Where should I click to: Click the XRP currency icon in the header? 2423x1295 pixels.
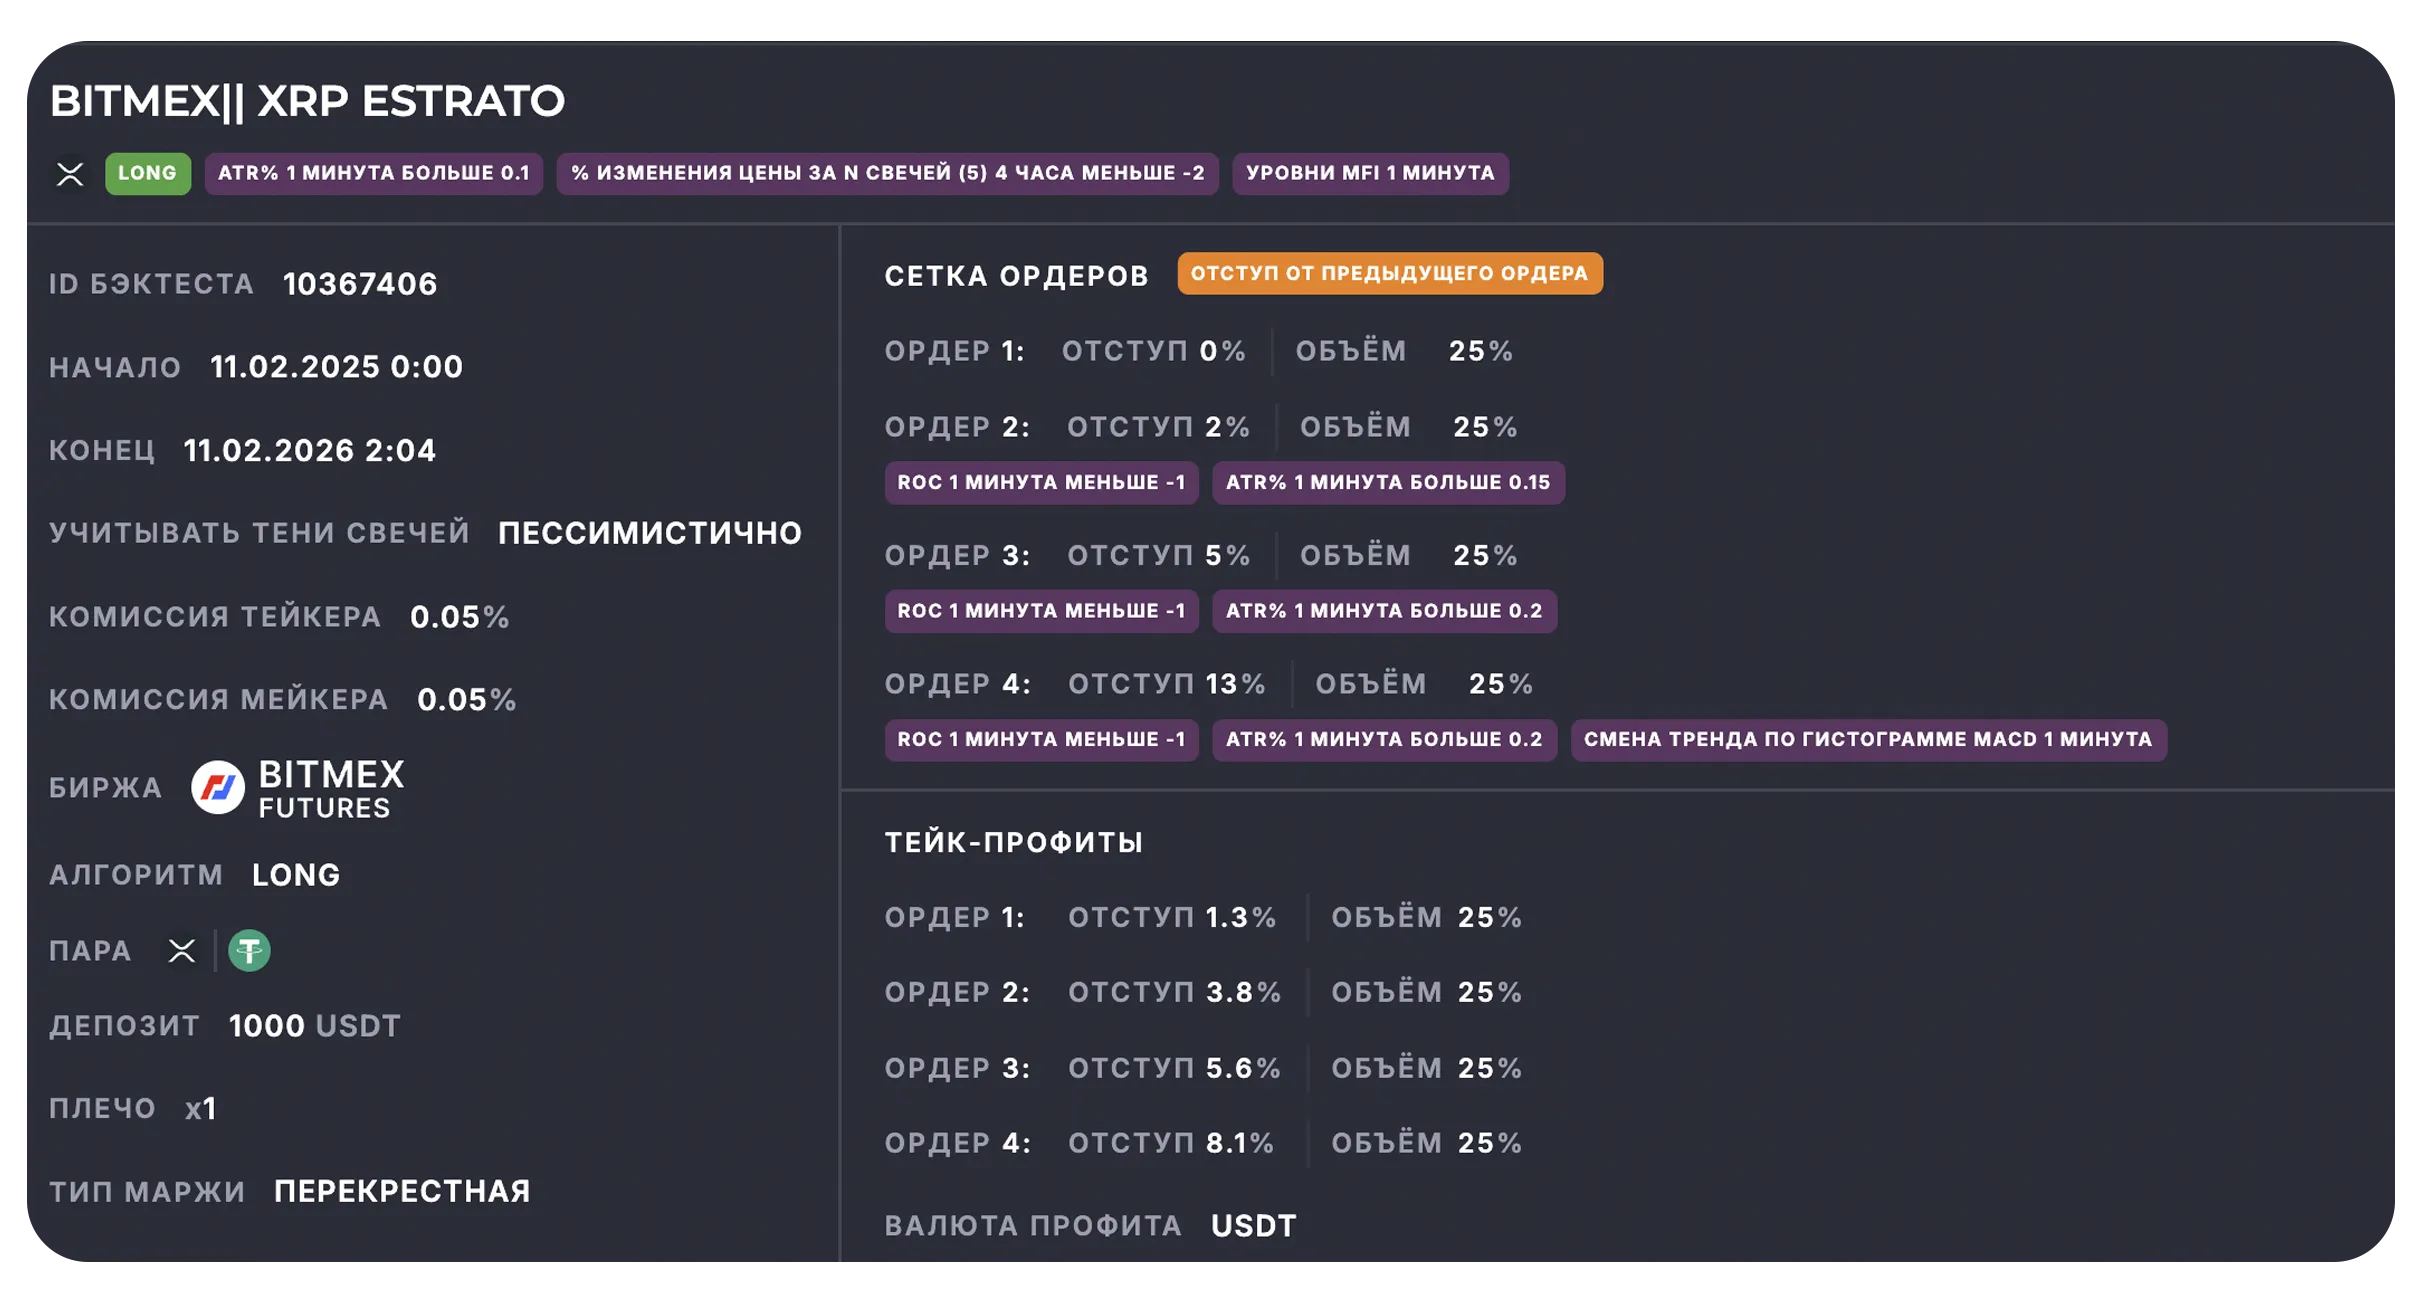click(70, 174)
